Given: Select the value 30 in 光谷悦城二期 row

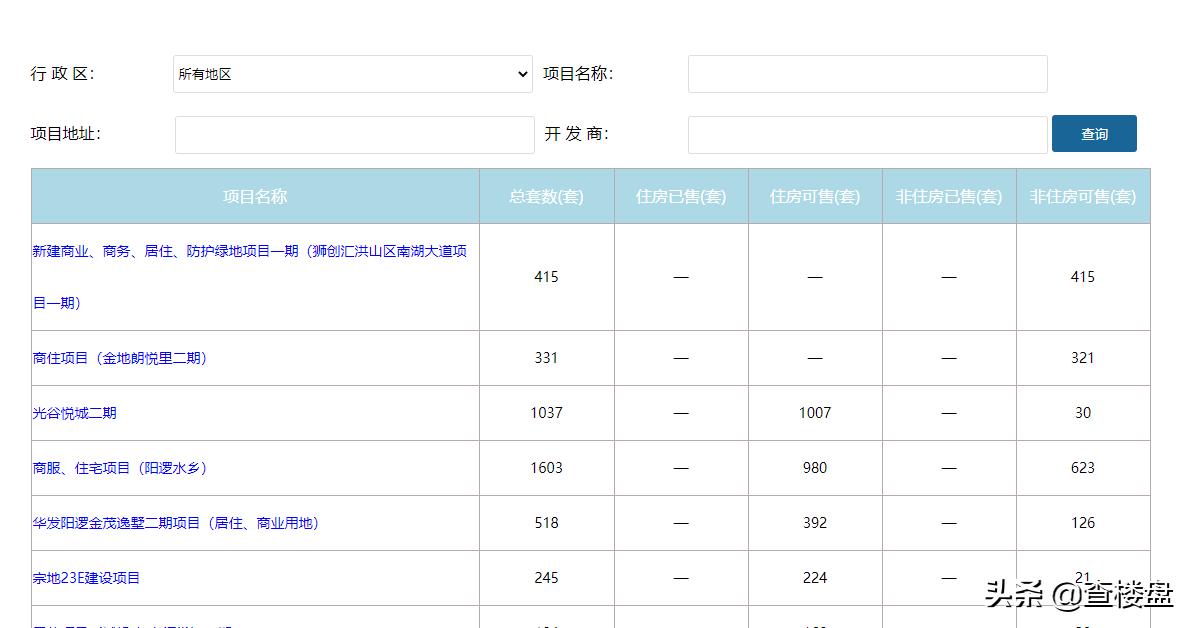Looking at the screenshot, I should (x=1083, y=413).
